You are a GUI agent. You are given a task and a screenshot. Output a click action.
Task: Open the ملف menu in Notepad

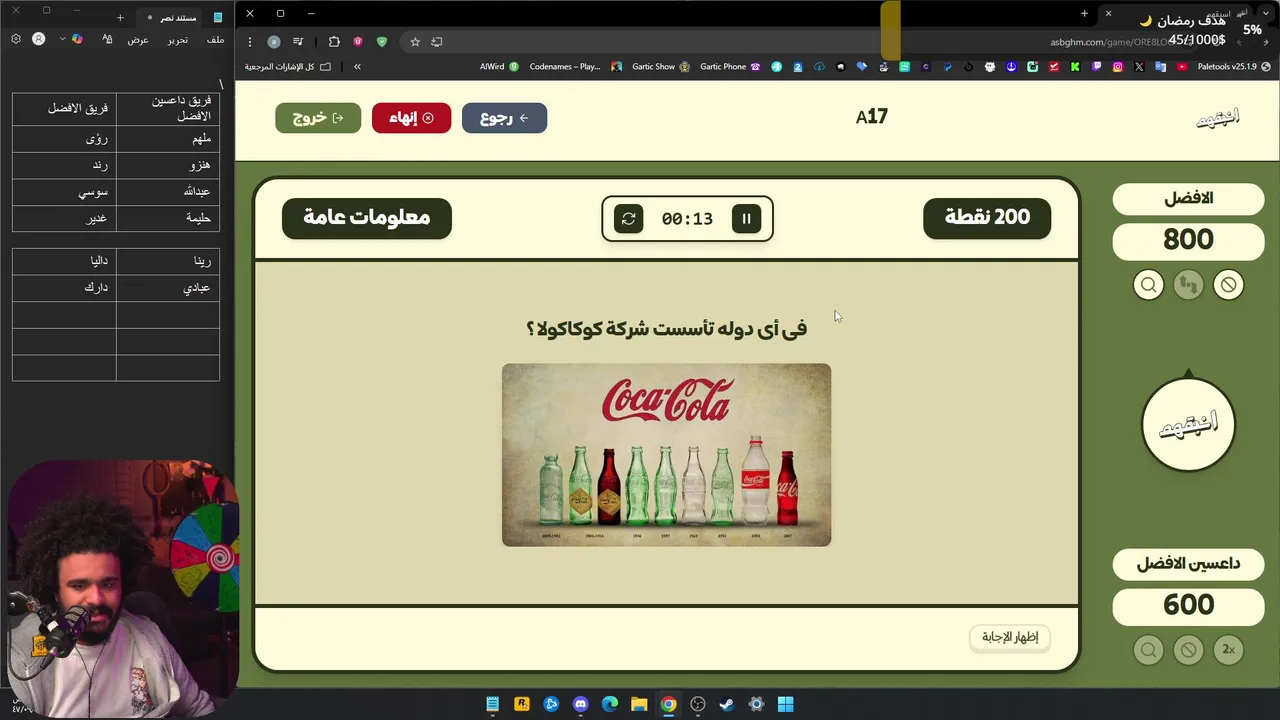[215, 39]
